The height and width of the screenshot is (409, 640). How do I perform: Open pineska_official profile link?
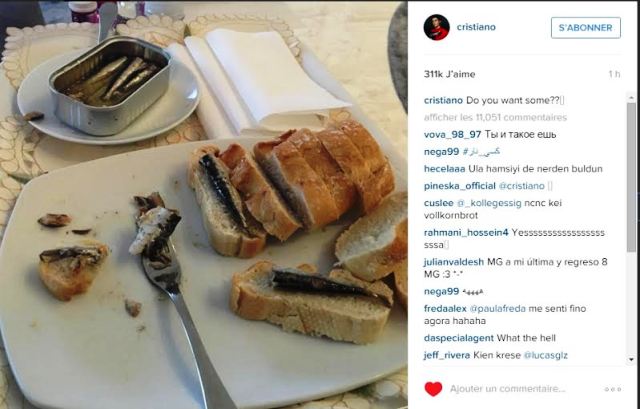click(460, 186)
